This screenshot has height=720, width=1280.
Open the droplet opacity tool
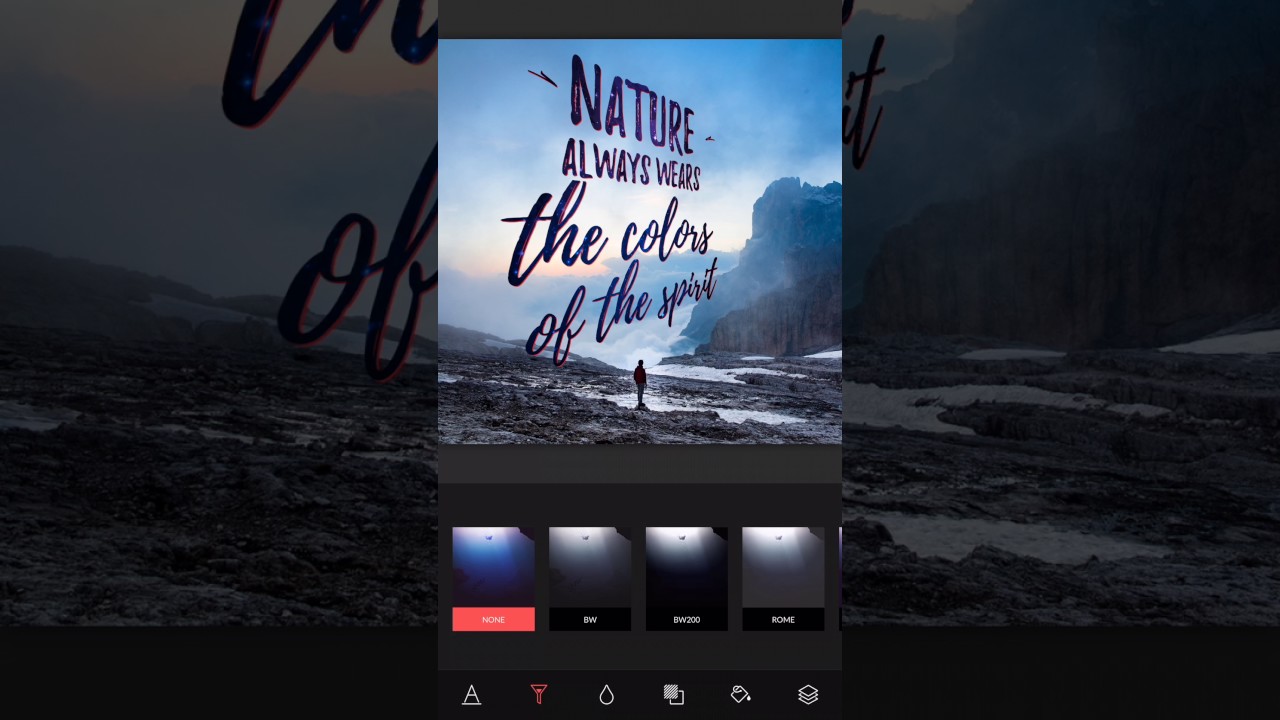[x=606, y=695]
